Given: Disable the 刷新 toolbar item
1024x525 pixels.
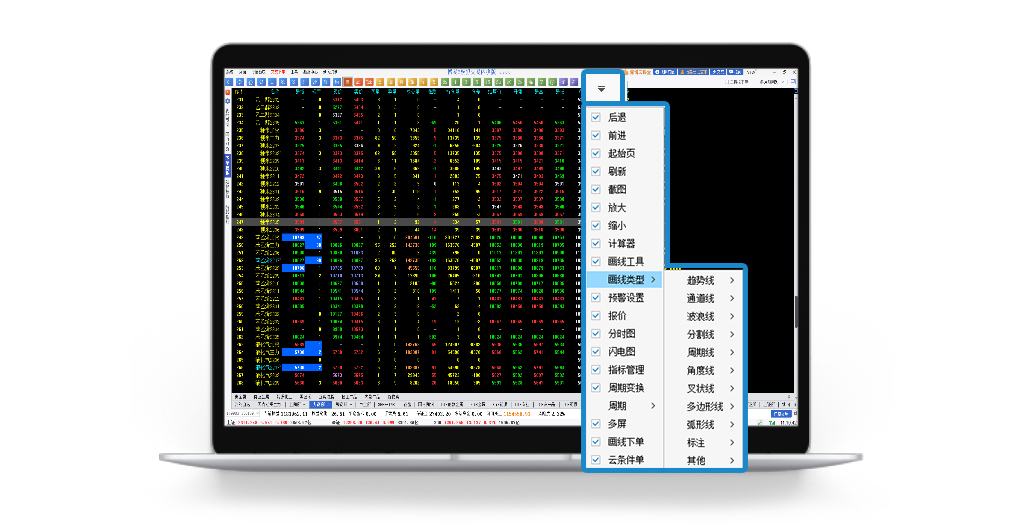Looking at the screenshot, I should (596, 172).
